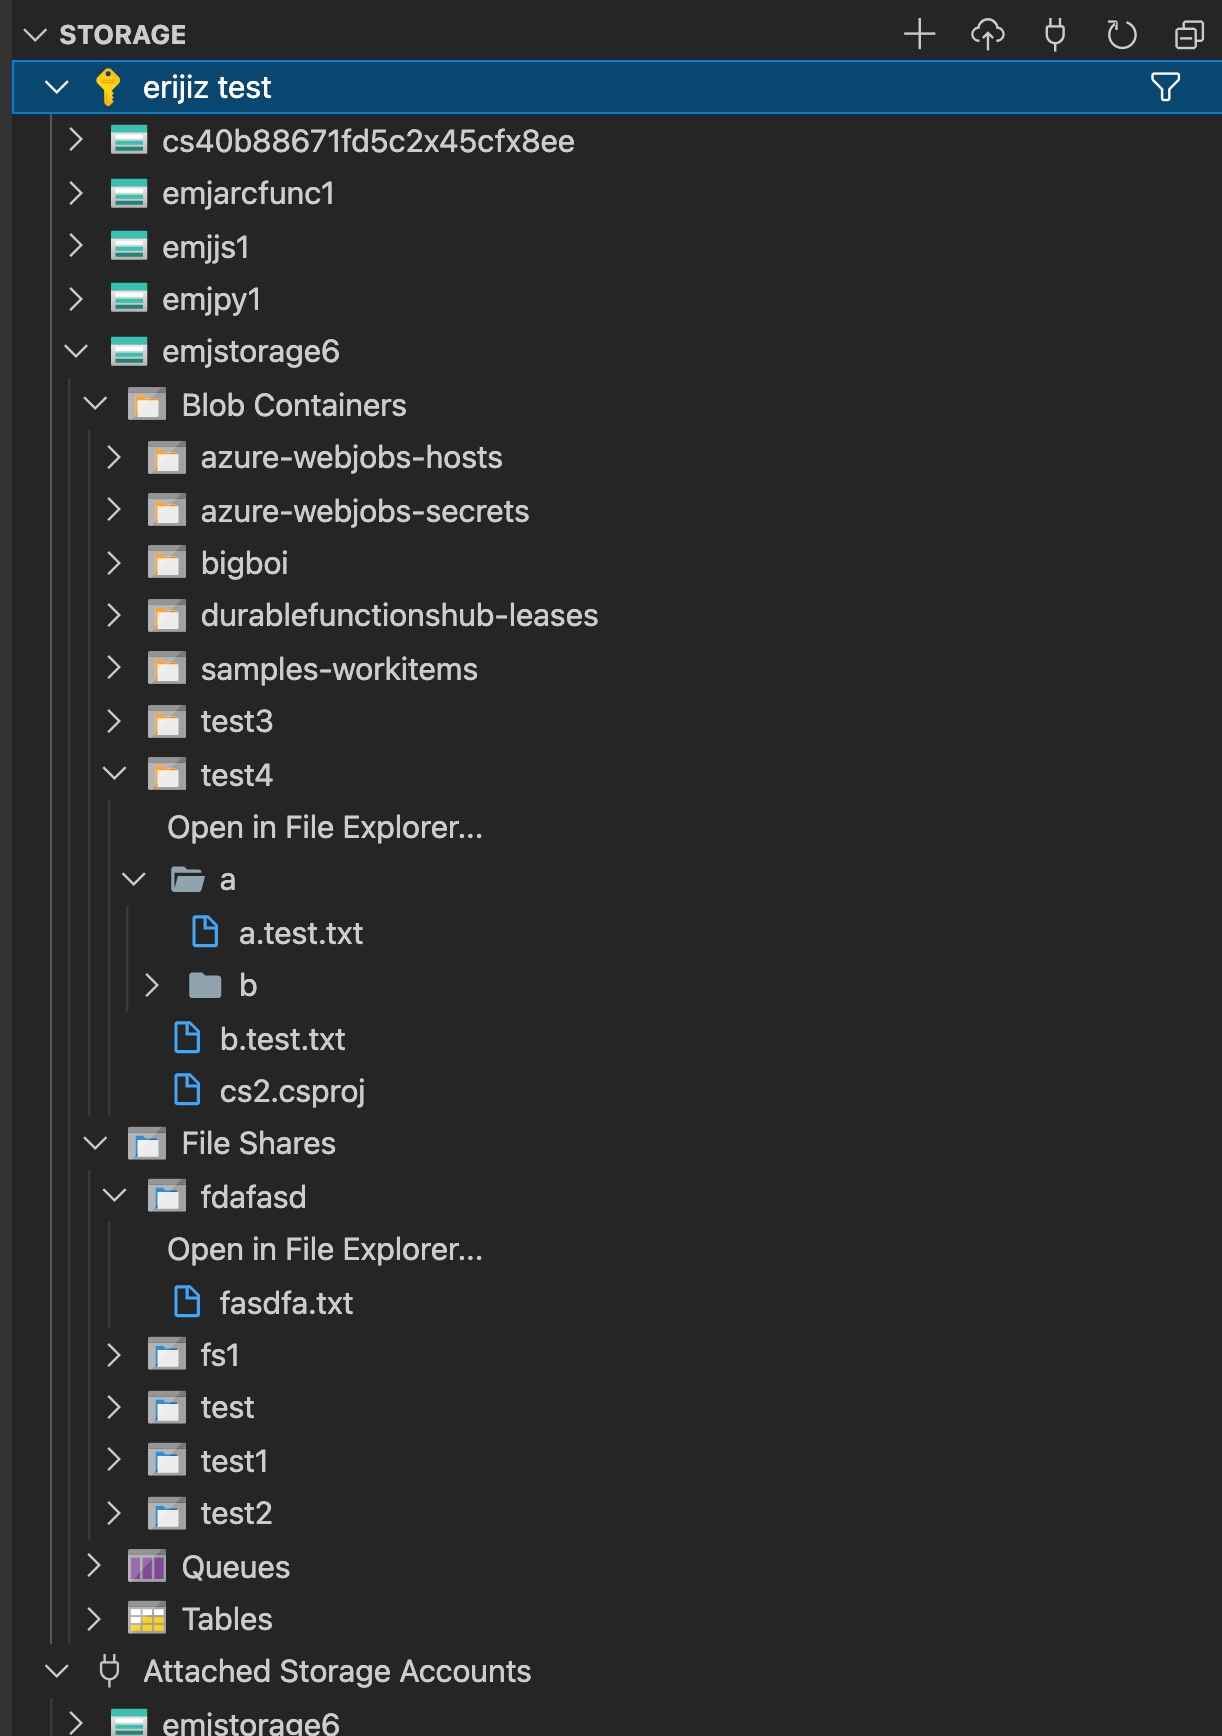The width and height of the screenshot is (1222, 1736).
Task: Click the key icon beside erijiz test
Action: (x=108, y=87)
